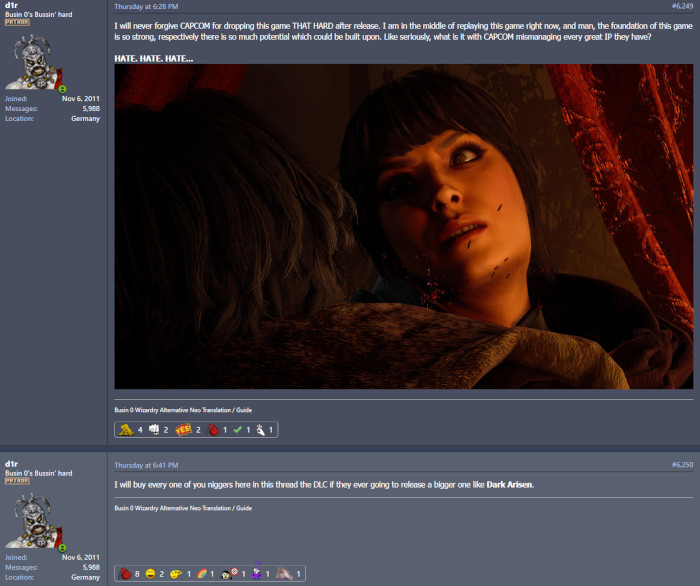Click the green checkmark reaction icon
The height and width of the screenshot is (586, 700).
click(238, 430)
